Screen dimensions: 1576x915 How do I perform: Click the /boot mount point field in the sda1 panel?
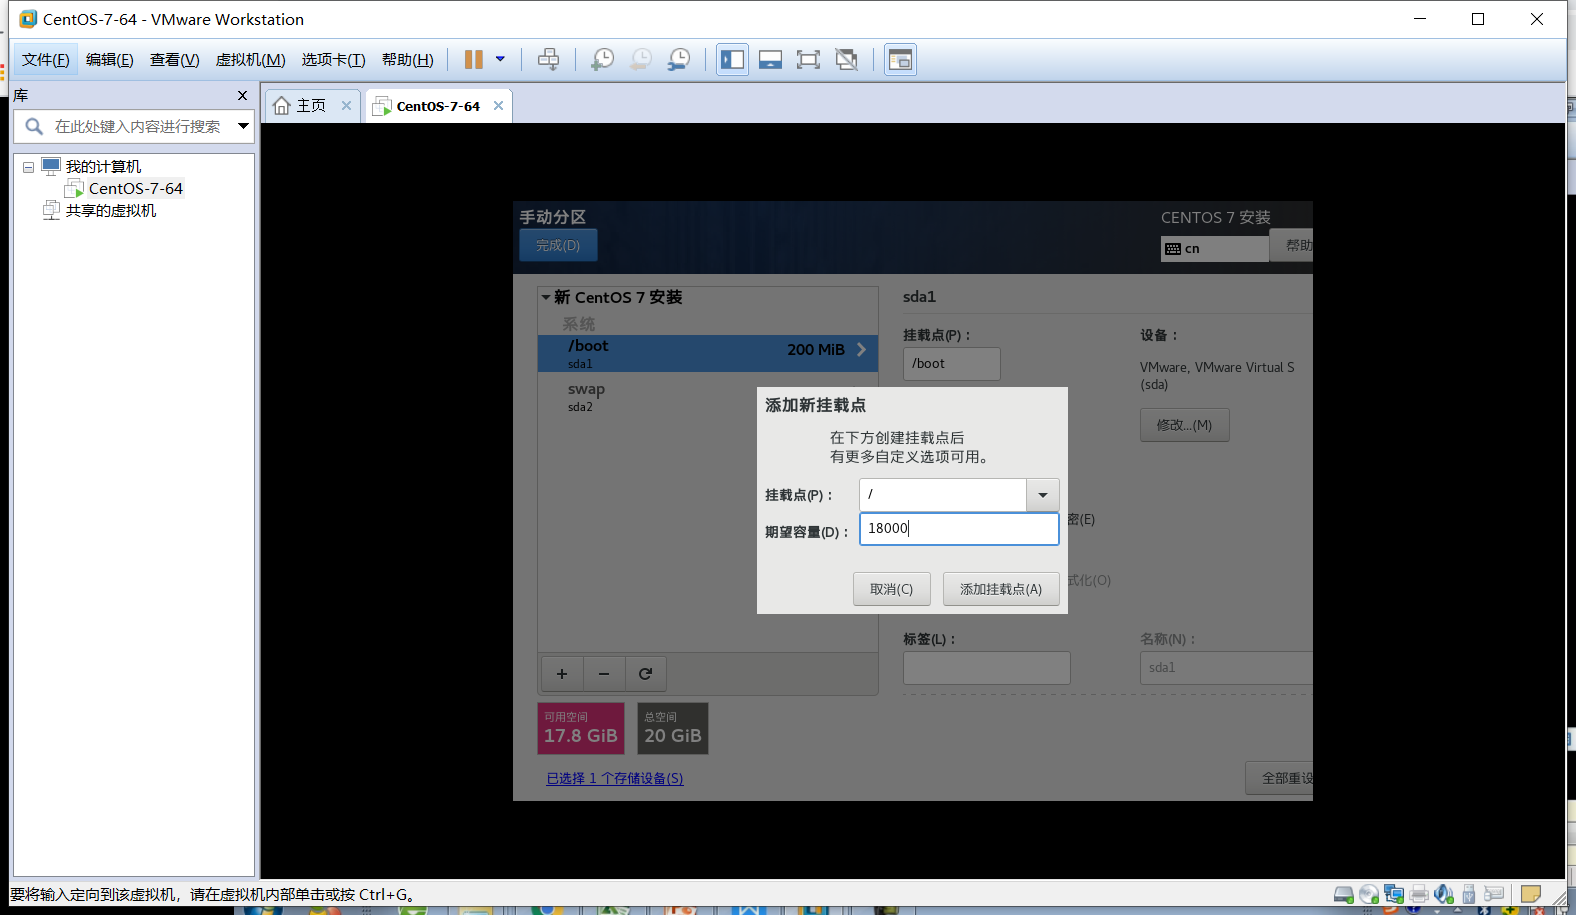pyautogui.click(x=951, y=364)
